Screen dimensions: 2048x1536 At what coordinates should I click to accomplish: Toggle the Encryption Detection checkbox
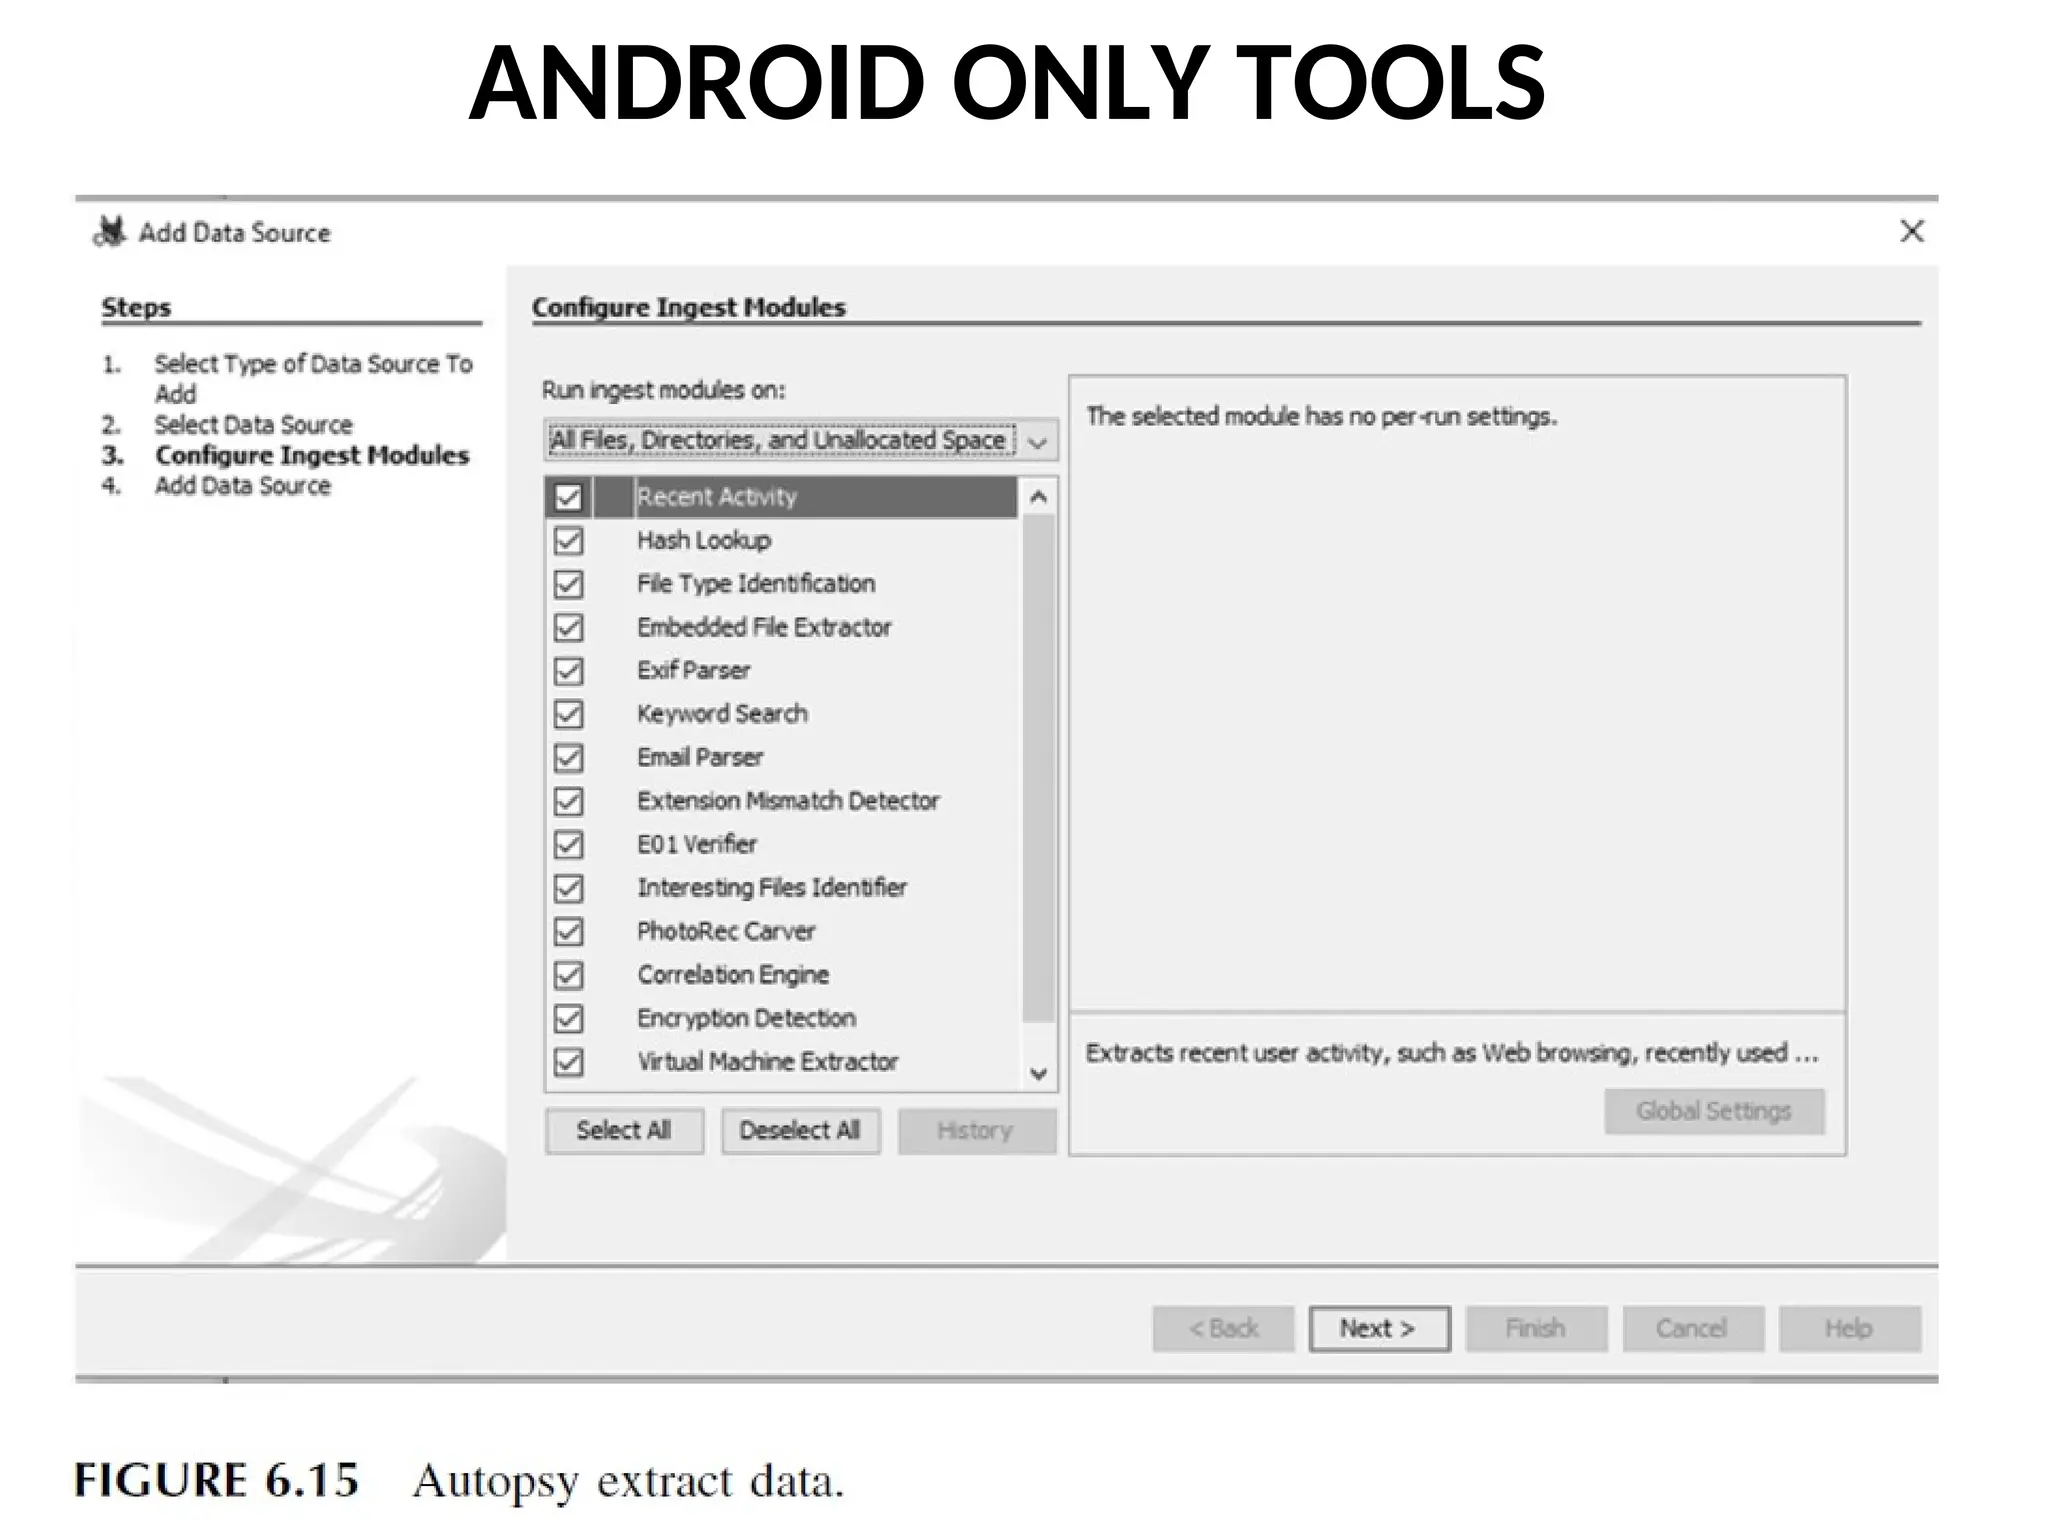(568, 1019)
